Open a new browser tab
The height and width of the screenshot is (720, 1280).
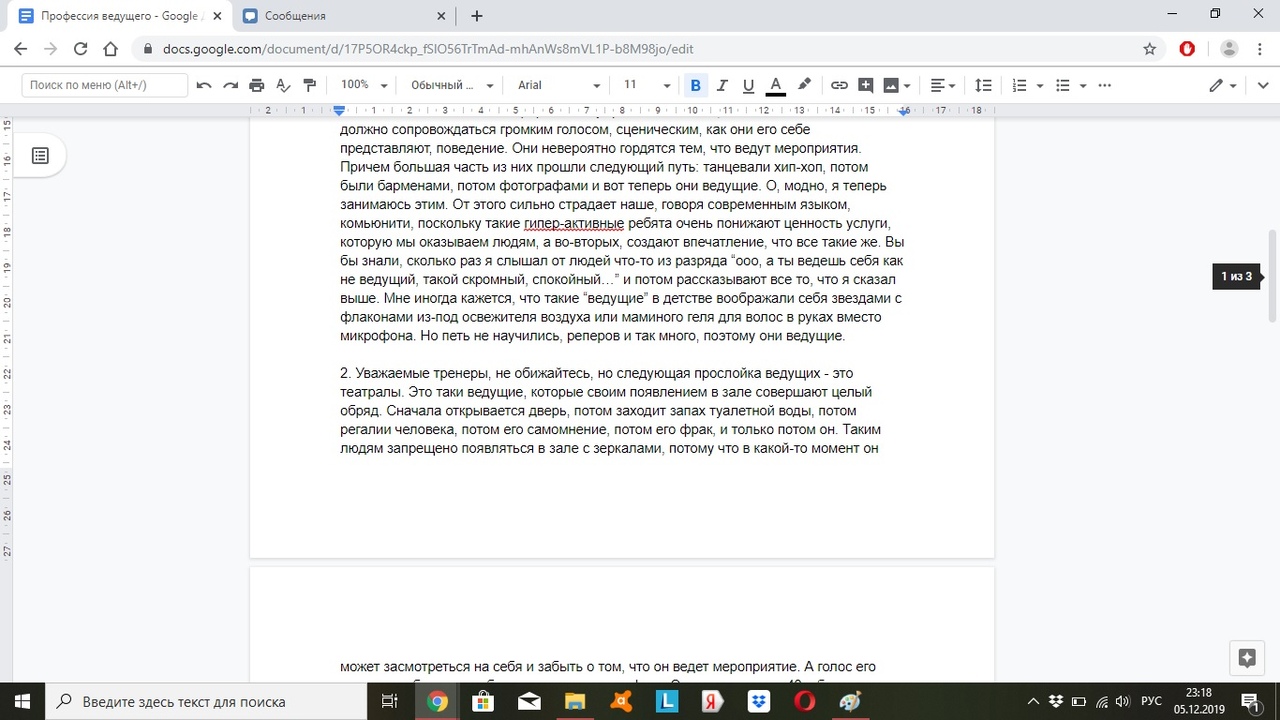click(477, 16)
